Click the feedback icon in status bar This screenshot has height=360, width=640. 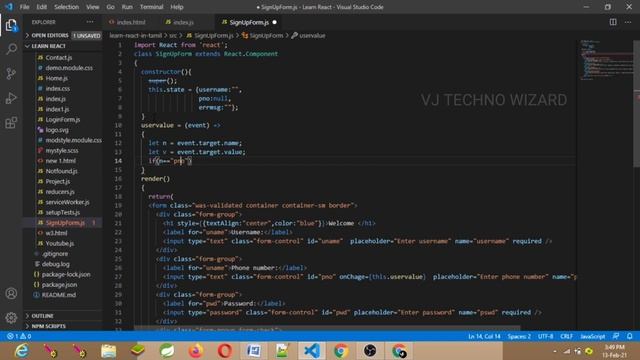tap(616, 336)
